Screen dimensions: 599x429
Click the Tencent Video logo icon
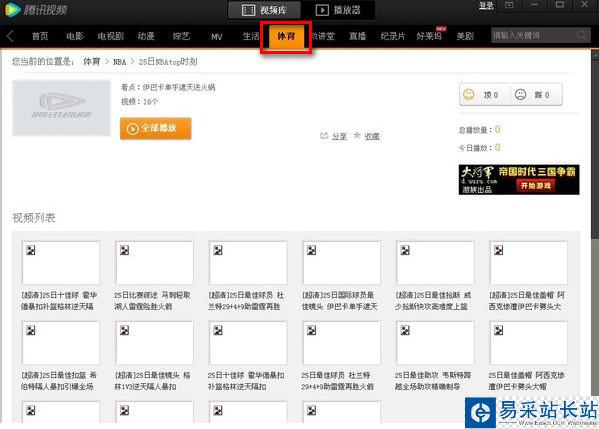tap(12, 9)
